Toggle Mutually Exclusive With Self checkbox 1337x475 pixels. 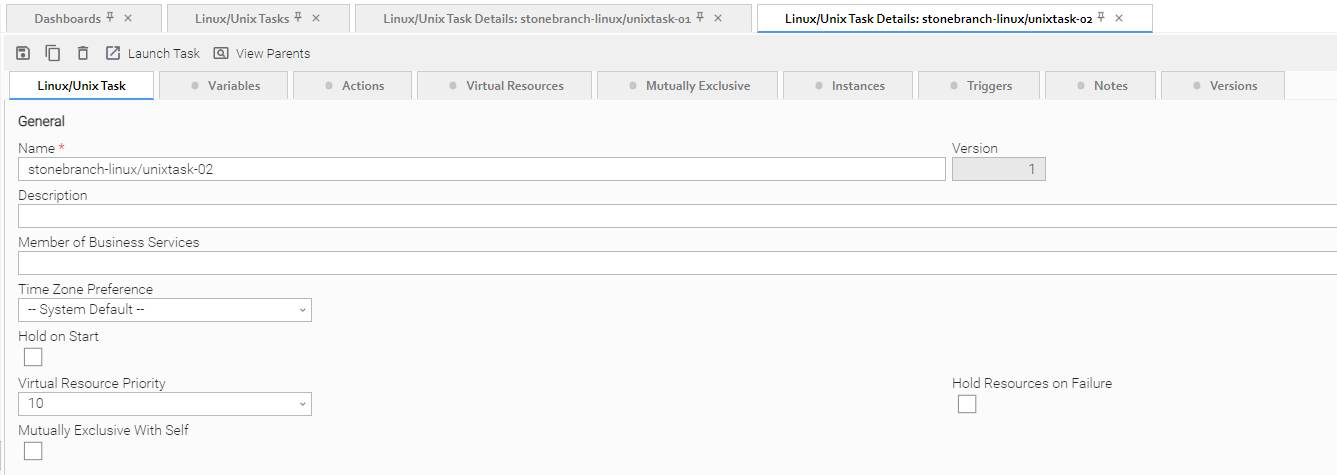point(33,451)
